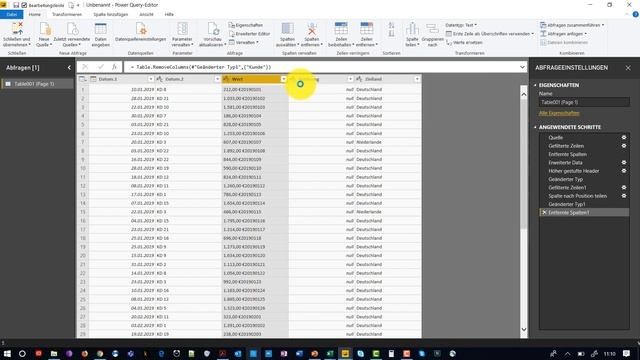Screen dimensions: 640x360
Task: Click Spalten entfernen icon
Action: (x=312, y=29)
